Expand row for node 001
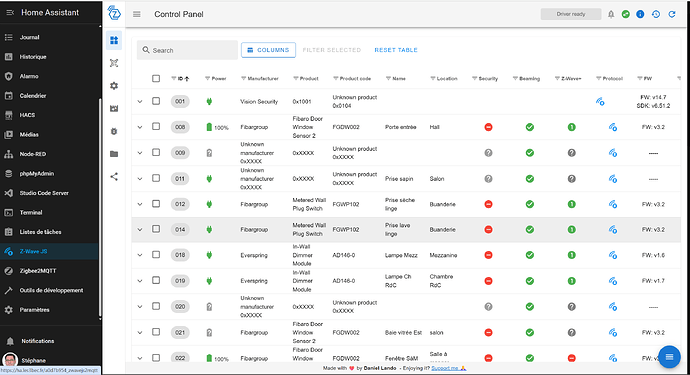 pyautogui.click(x=139, y=102)
